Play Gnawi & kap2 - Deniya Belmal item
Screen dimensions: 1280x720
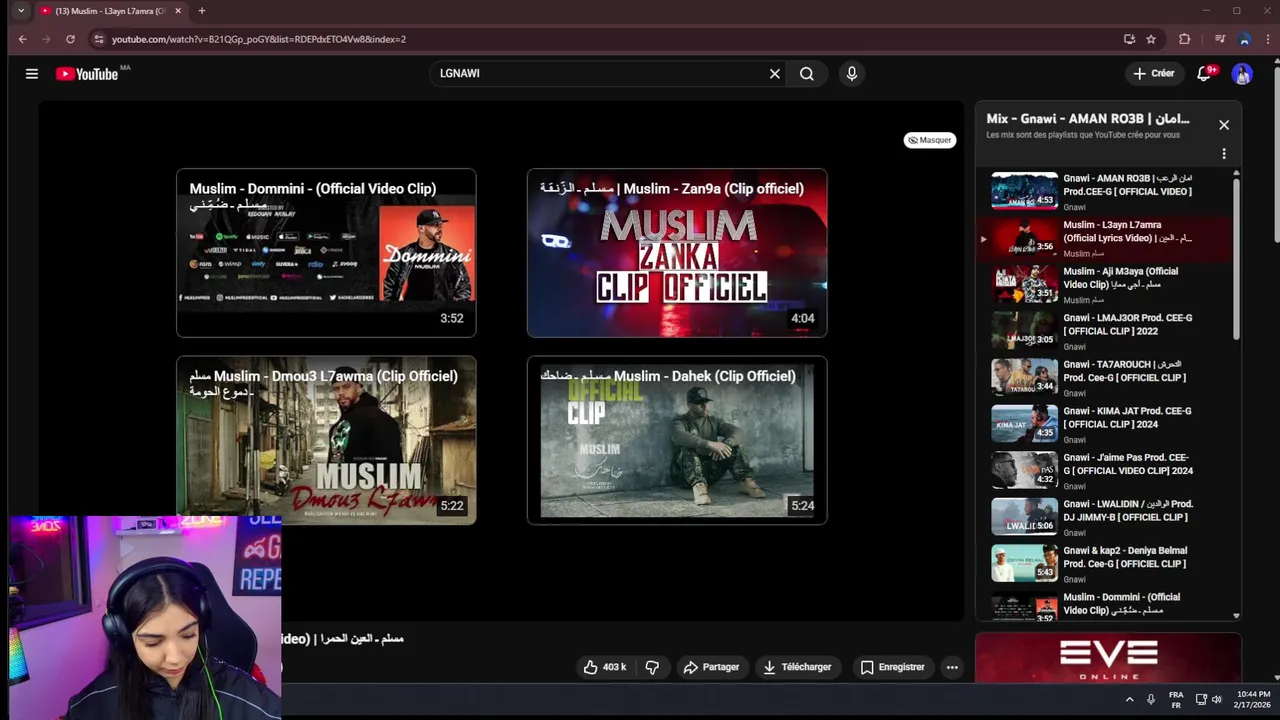tap(1105, 564)
